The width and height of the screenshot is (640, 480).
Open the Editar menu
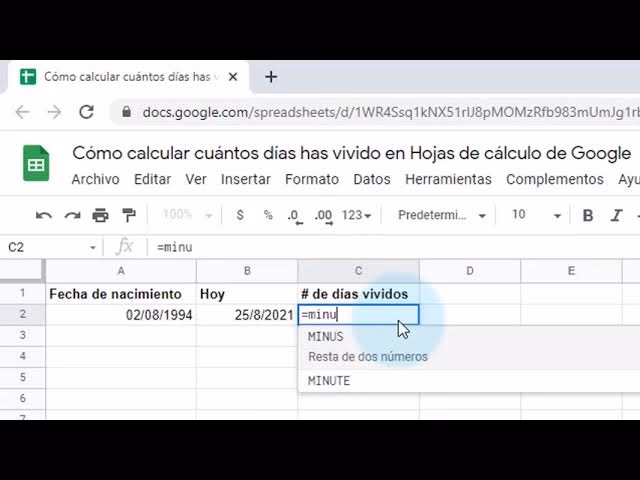coord(152,179)
